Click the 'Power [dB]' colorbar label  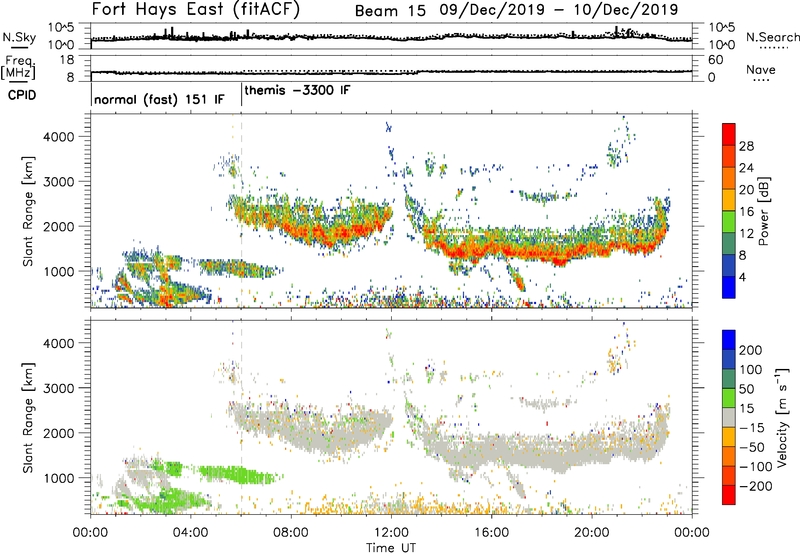click(763, 211)
